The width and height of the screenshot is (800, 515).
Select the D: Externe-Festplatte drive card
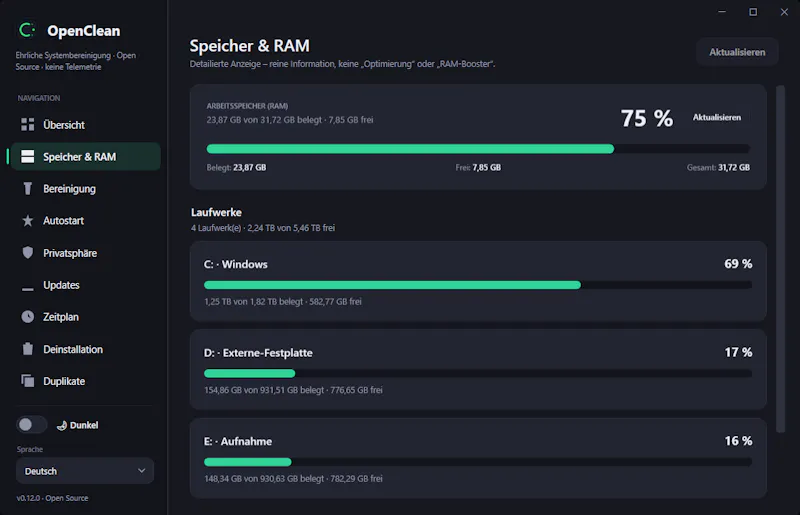478,370
